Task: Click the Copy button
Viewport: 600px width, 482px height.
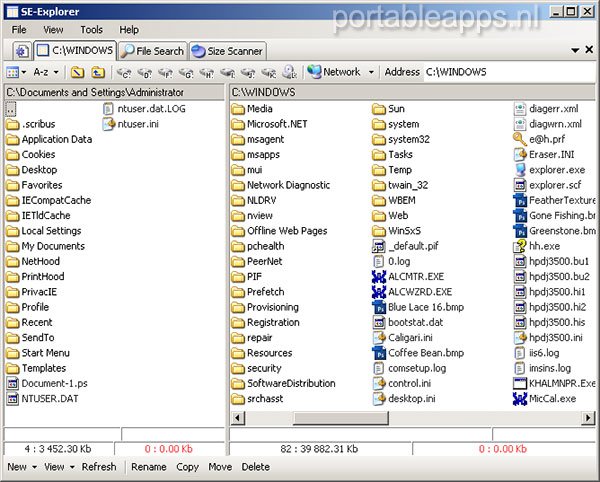Action: 187,467
